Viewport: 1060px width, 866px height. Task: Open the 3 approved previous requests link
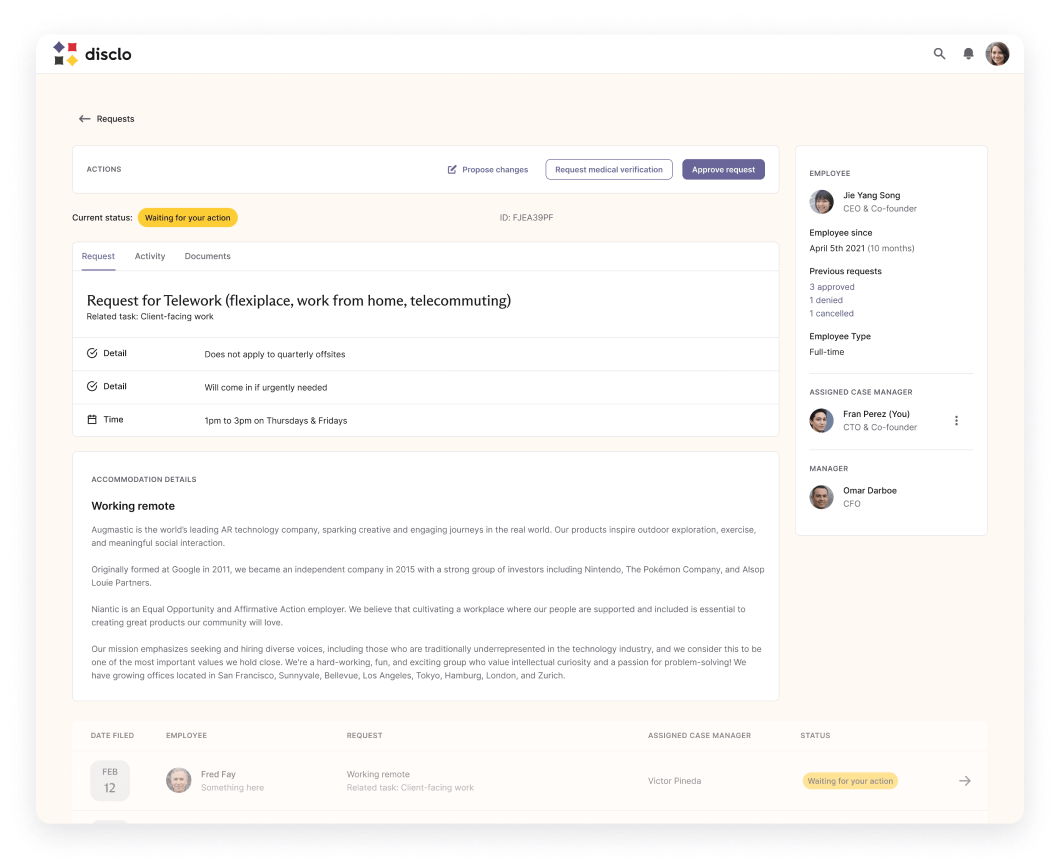(x=832, y=287)
